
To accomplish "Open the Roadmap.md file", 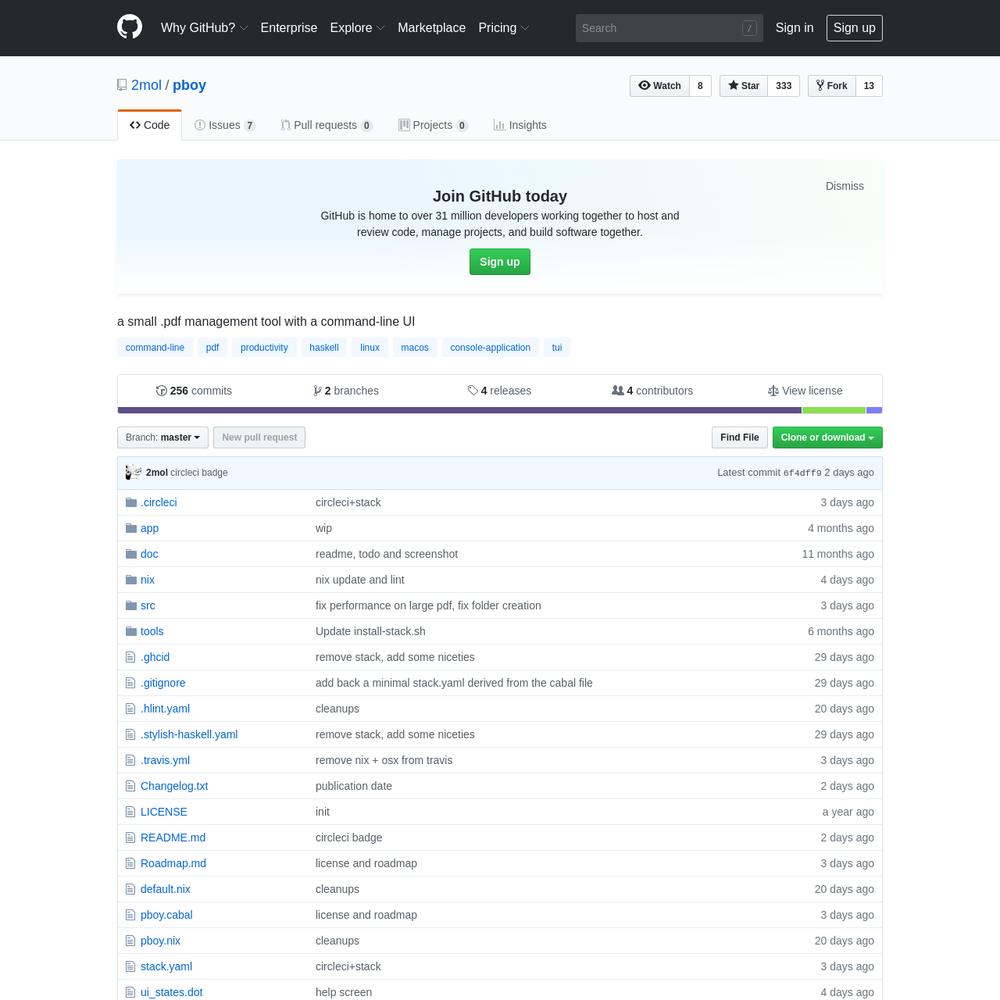I will point(173,864).
